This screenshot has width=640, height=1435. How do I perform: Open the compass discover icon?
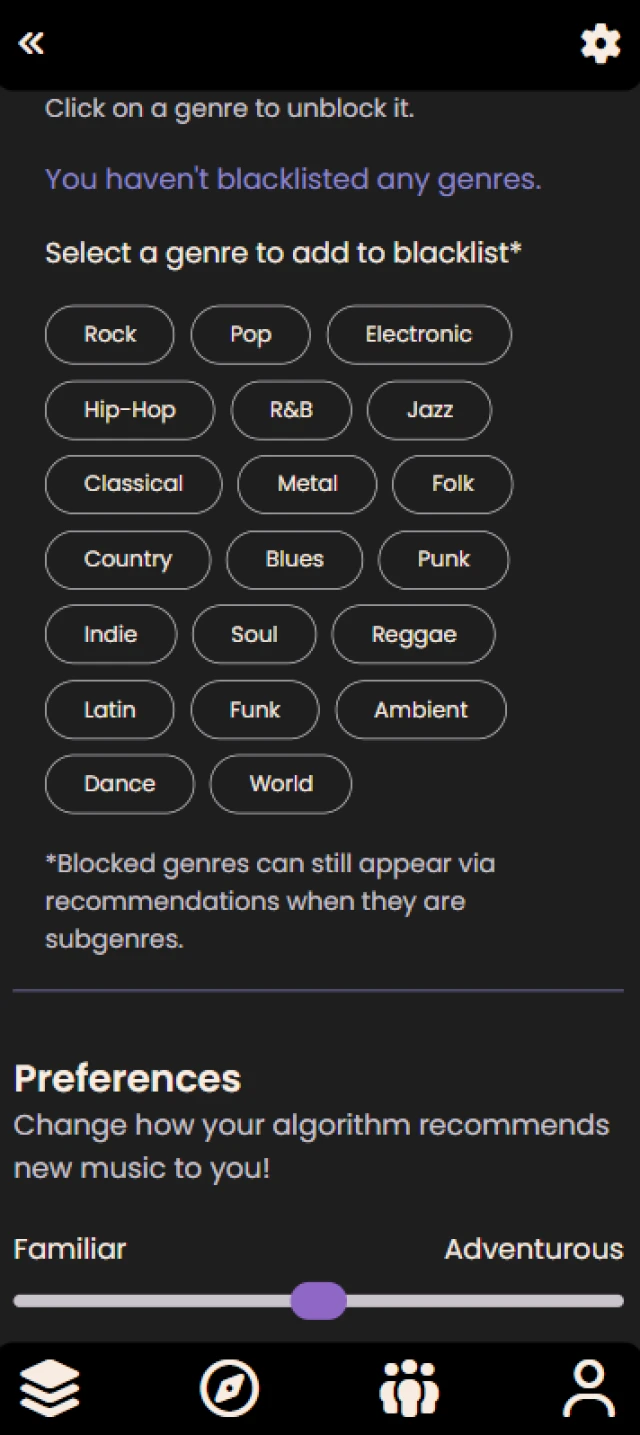point(229,1388)
